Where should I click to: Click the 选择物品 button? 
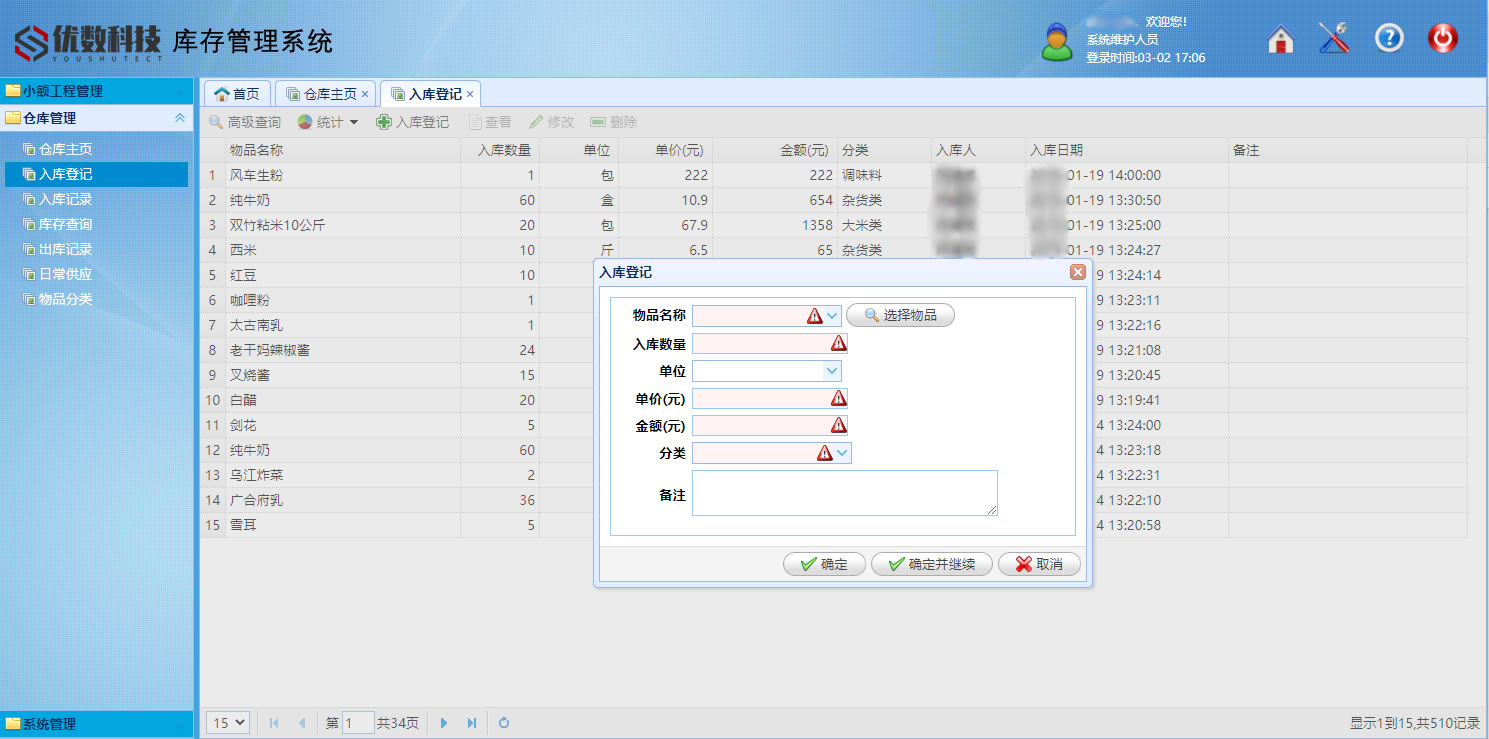[900, 316]
